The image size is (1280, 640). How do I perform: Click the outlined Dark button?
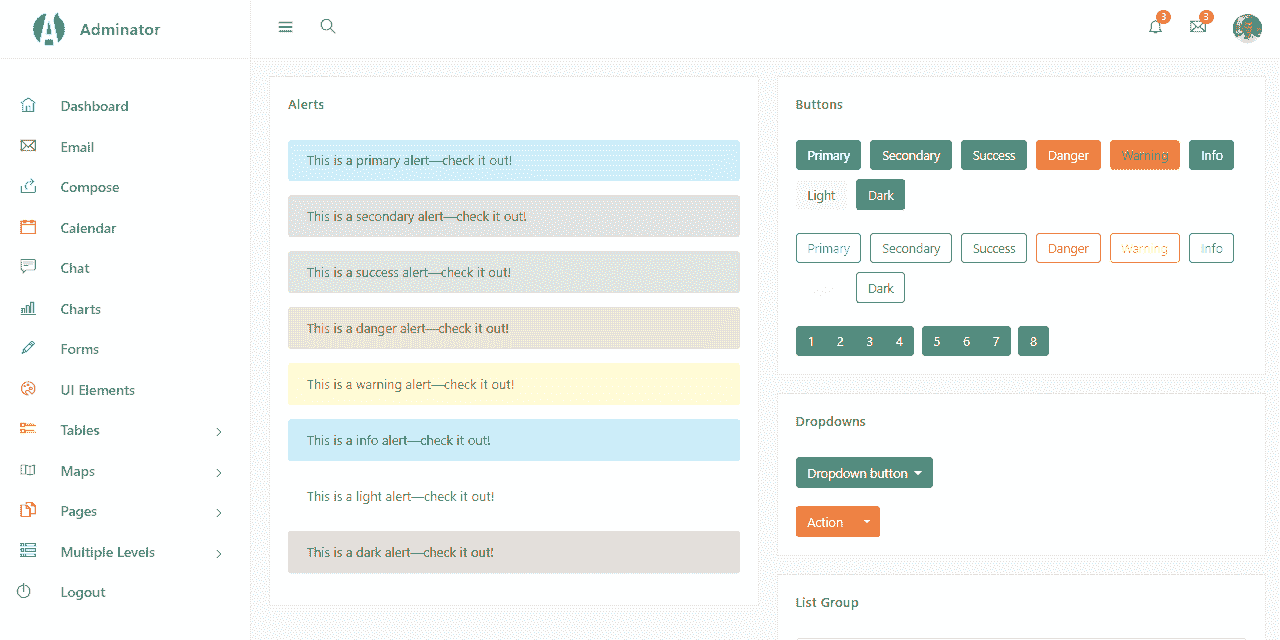tap(881, 288)
